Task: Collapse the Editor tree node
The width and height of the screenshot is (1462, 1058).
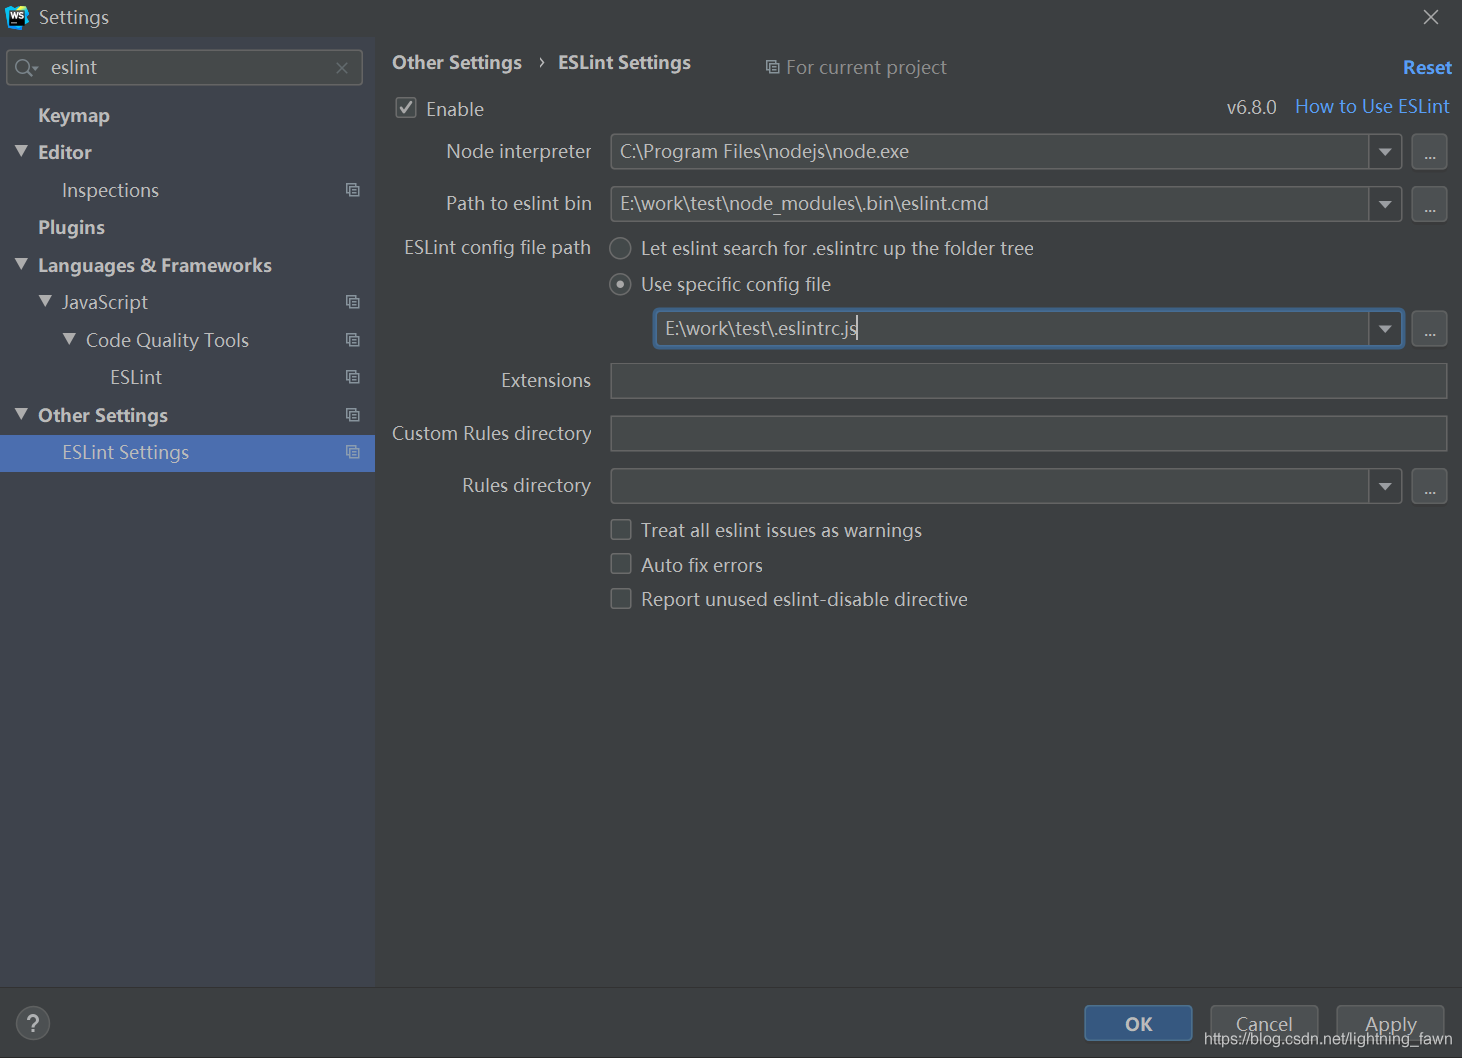Action: [x=21, y=151]
